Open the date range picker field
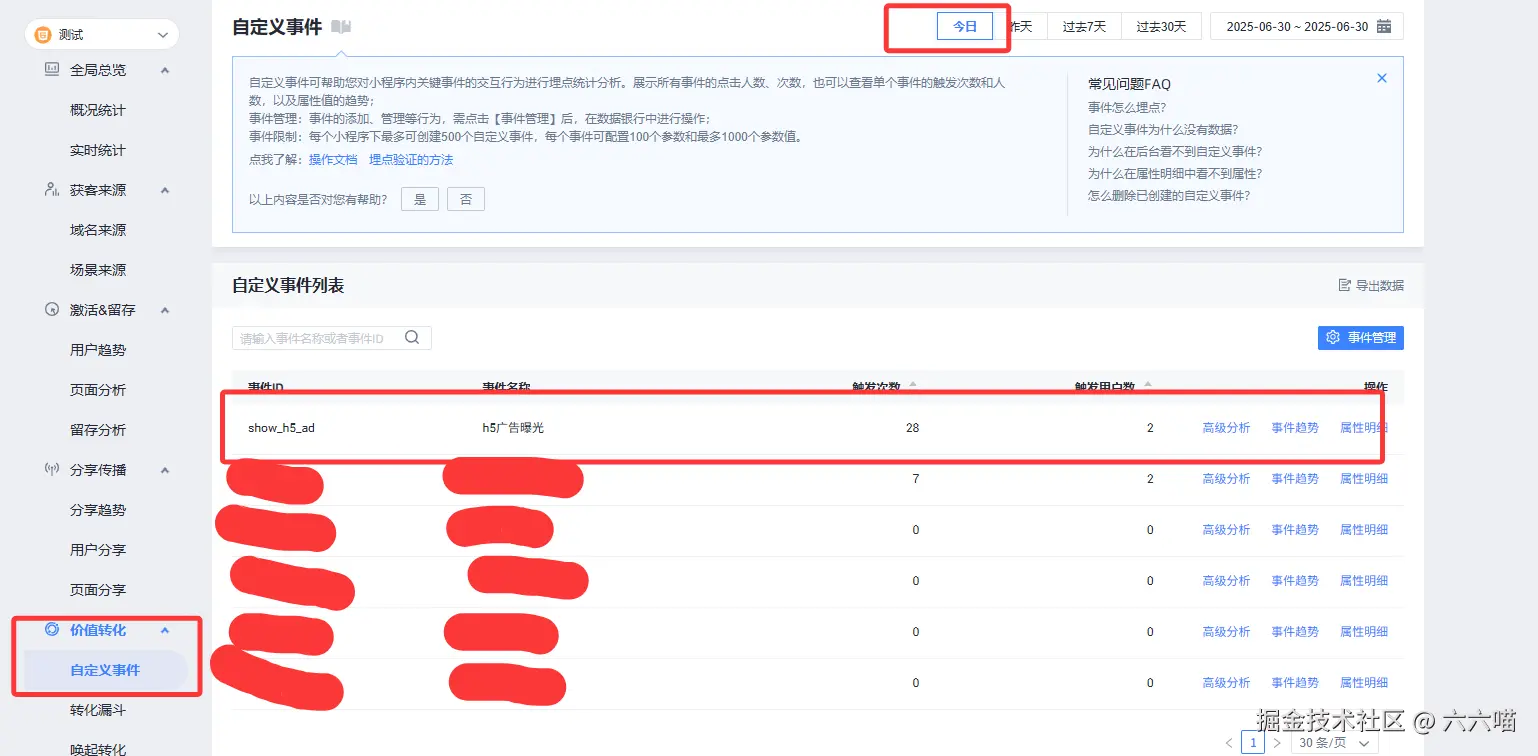Viewport: 1538px width, 756px height. (x=1306, y=27)
